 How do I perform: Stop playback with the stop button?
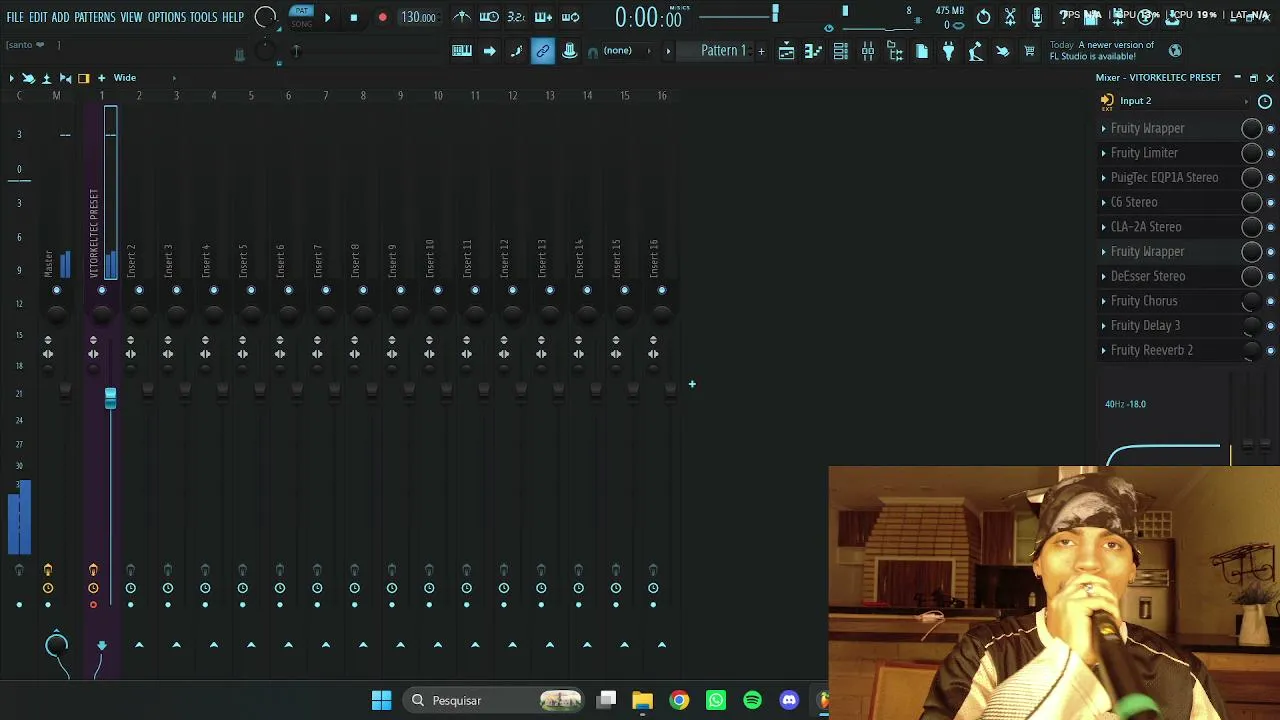click(354, 17)
